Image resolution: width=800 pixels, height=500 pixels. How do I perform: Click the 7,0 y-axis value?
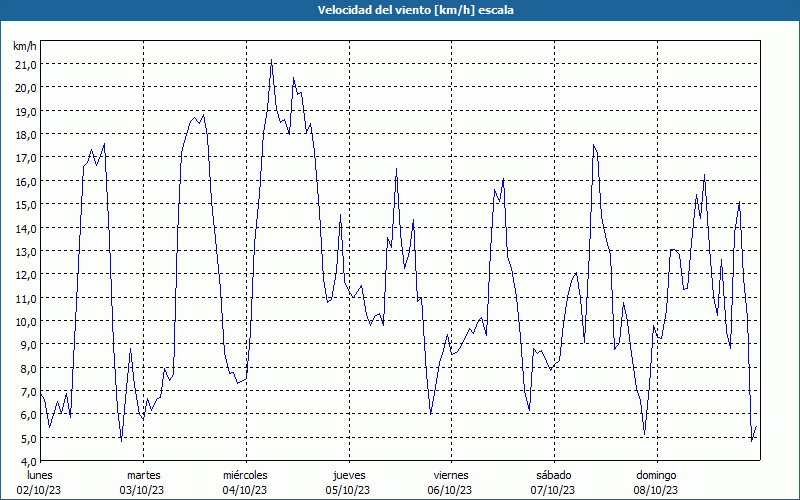pyautogui.click(x=28, y=392)
